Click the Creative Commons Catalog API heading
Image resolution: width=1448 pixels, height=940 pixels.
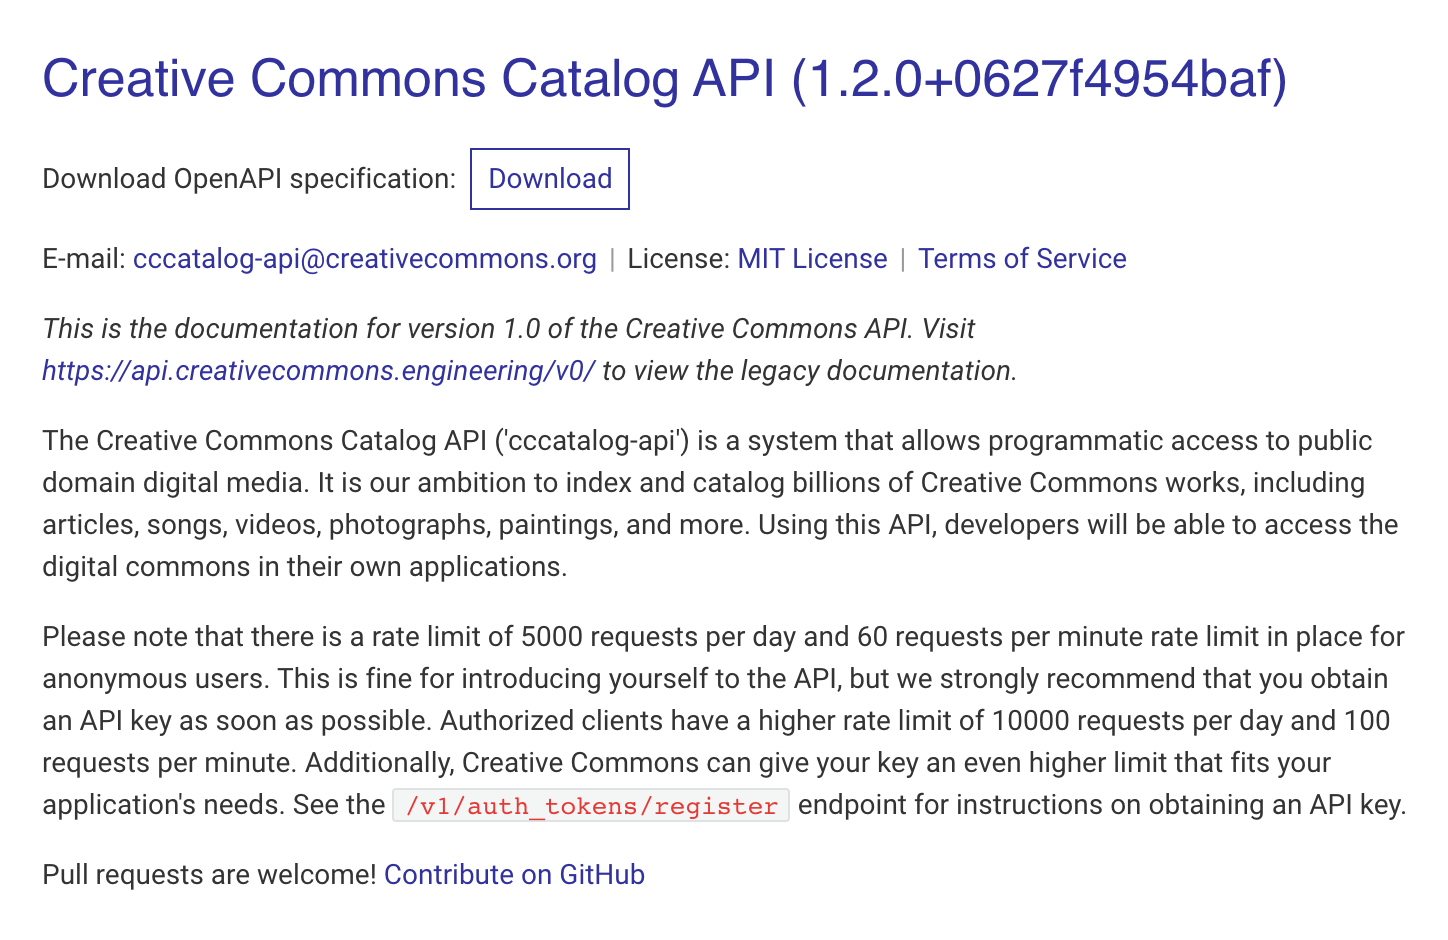(x=408, y=79)
